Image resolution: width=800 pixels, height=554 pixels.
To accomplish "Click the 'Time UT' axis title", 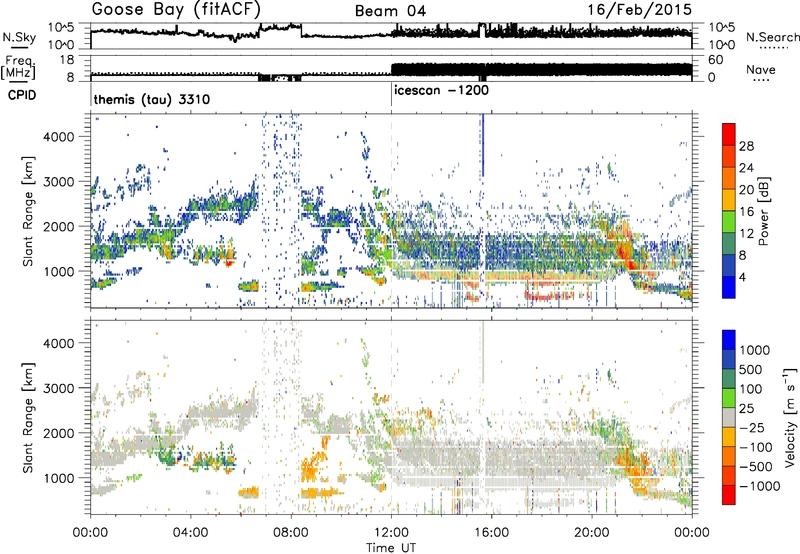I will point(391,547).
